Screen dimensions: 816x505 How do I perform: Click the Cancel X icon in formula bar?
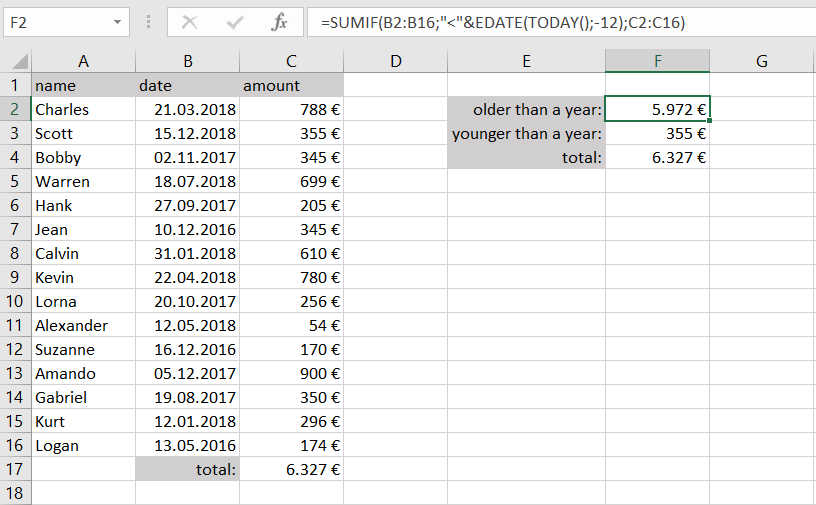tap(189, 22)
